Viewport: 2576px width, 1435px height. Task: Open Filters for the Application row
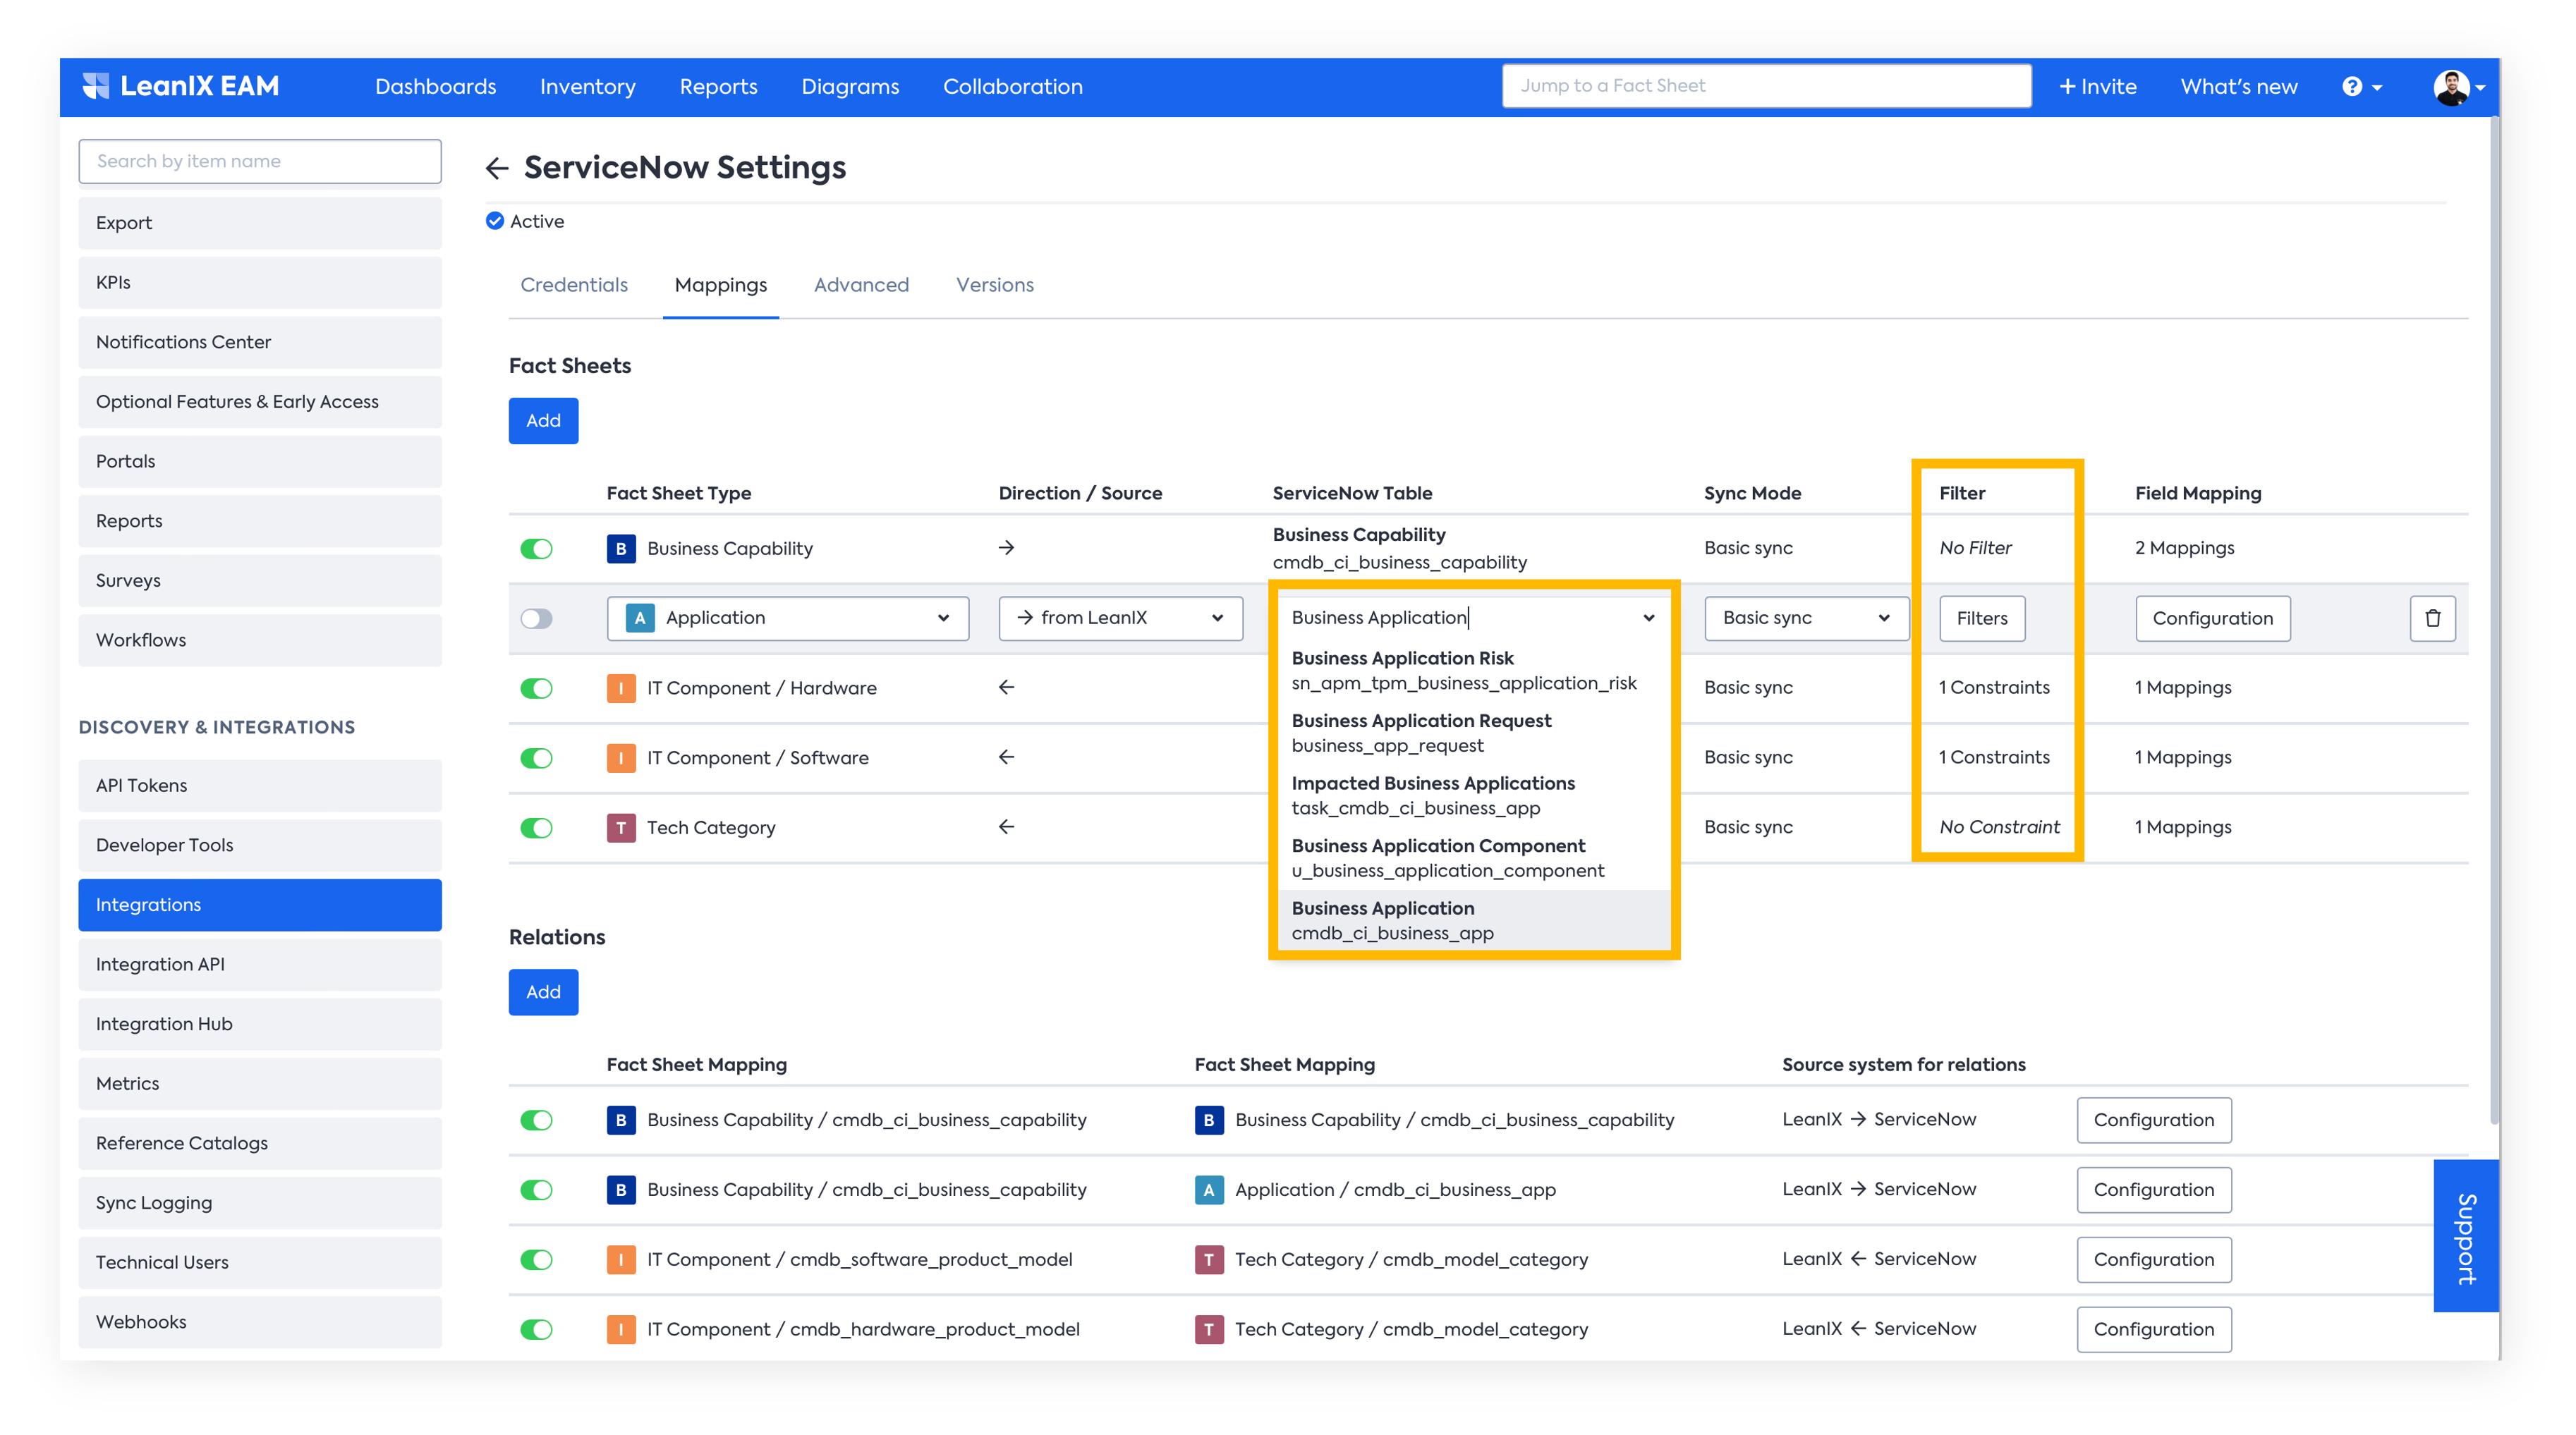pyautogui.click(x=1982, y=618)
